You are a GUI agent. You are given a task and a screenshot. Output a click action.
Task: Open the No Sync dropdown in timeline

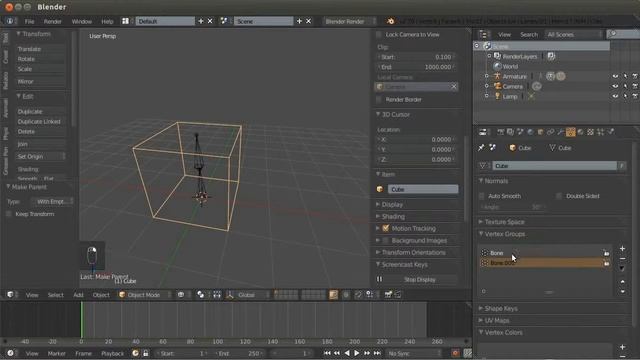(414, 353)
